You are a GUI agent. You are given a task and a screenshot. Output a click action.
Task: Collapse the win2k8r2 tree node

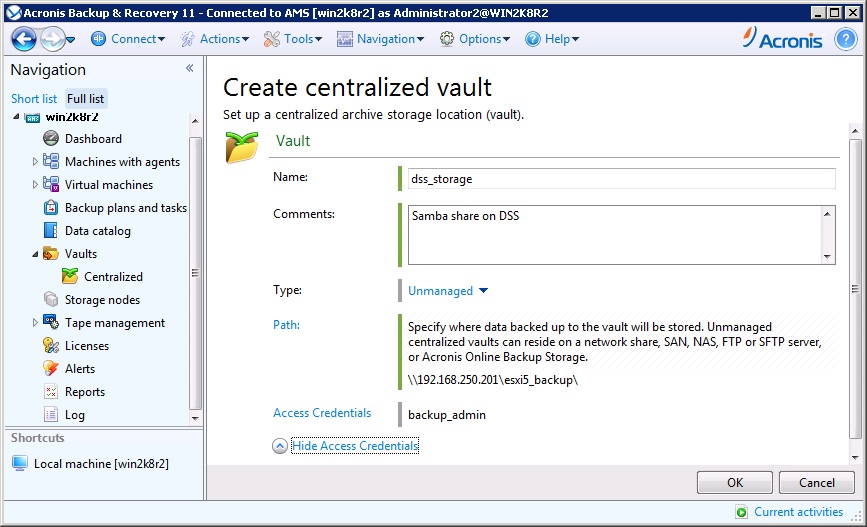16,117
